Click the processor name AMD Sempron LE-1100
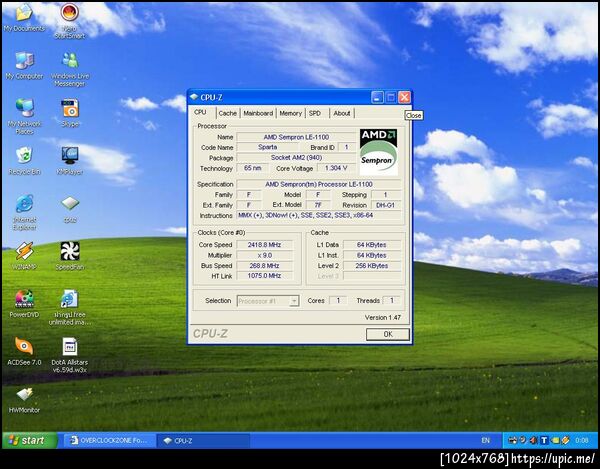 click(x=296, y=137)
